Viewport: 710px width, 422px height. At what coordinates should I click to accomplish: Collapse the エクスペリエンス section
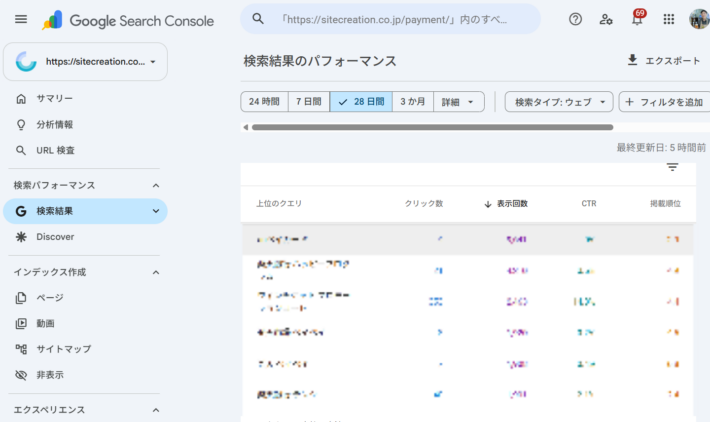[x=156, y=410]
